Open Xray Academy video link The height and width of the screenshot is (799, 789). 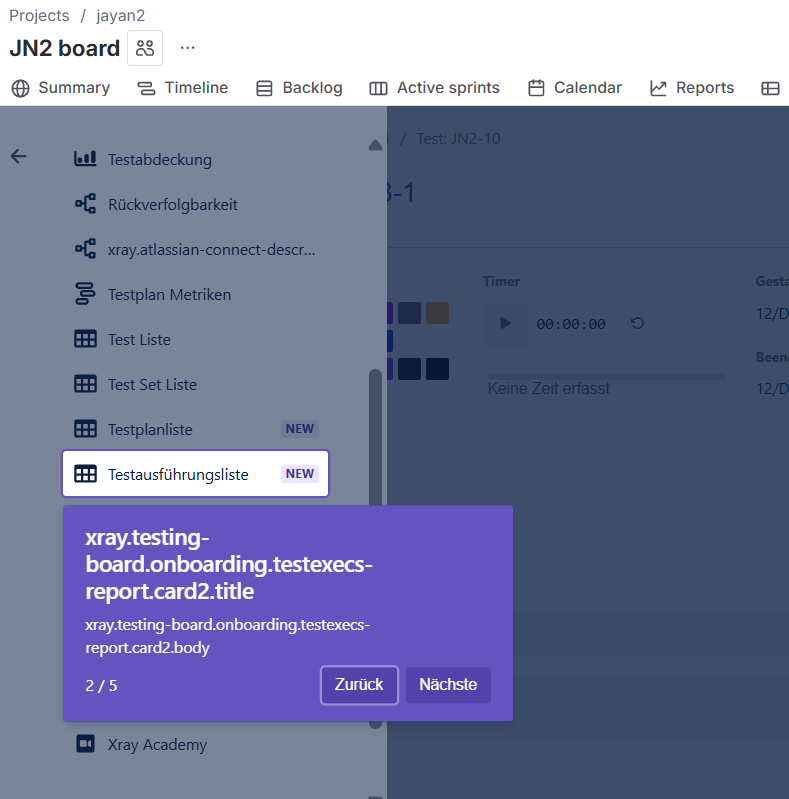[x=157, y=744]
